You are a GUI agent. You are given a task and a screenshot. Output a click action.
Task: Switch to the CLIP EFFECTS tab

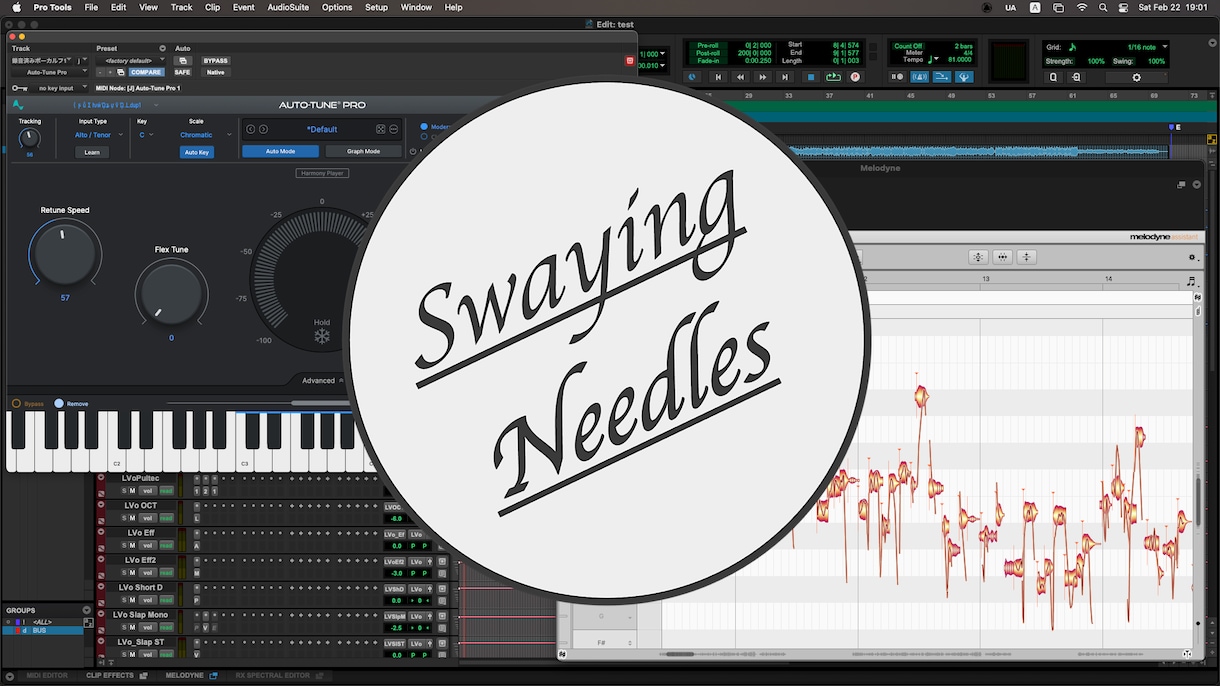tap(110, 676)
